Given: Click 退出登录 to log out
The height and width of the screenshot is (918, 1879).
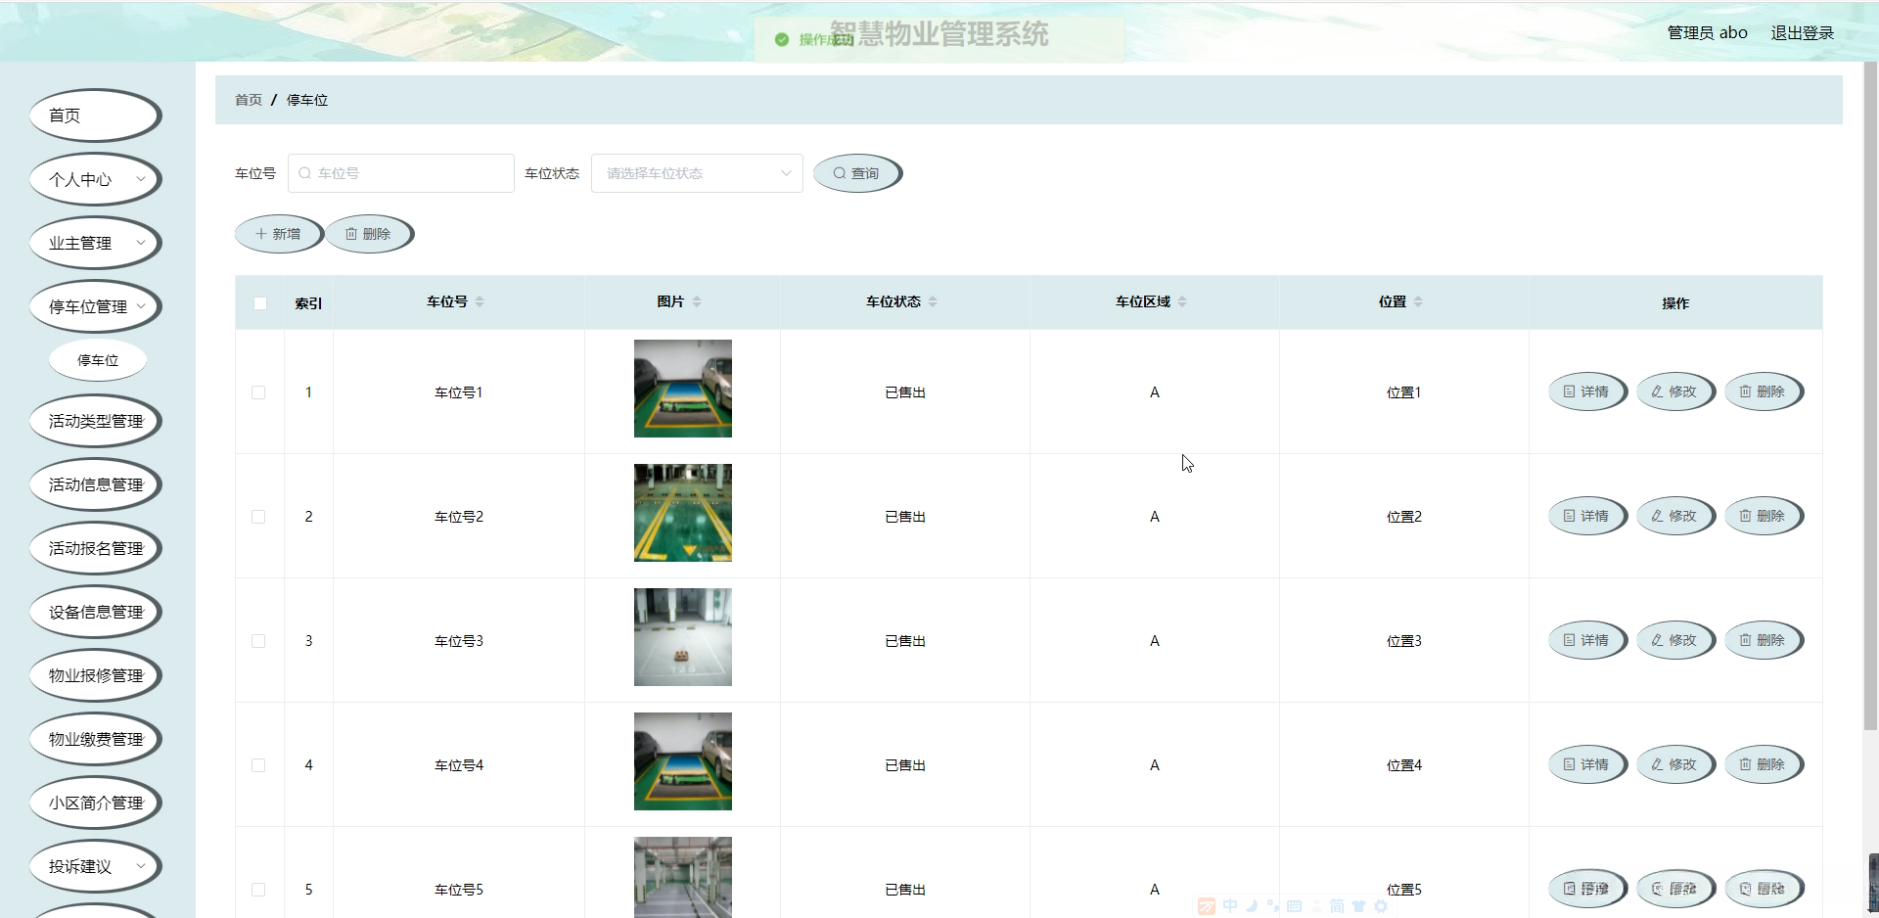Looking at the screenshot, I should [x=1802, y=33].
